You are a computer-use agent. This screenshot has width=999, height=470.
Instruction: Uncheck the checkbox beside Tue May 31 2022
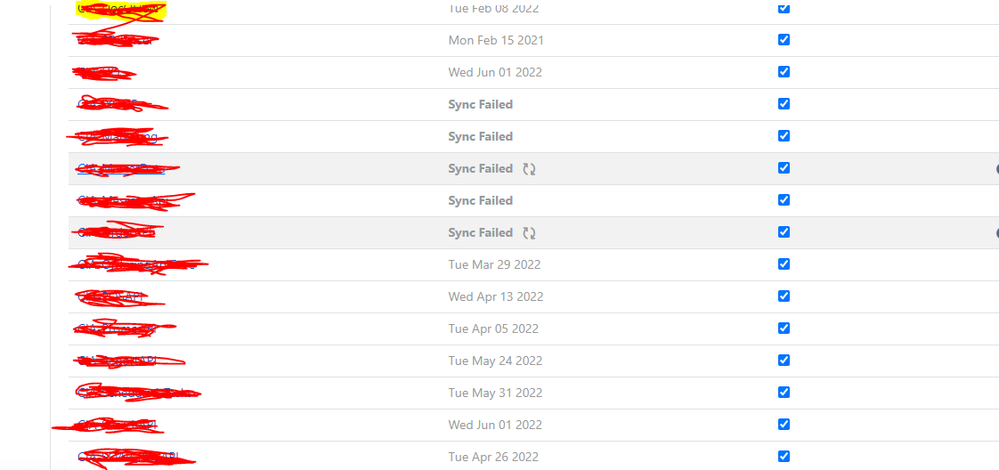click(x=784, y=392)
